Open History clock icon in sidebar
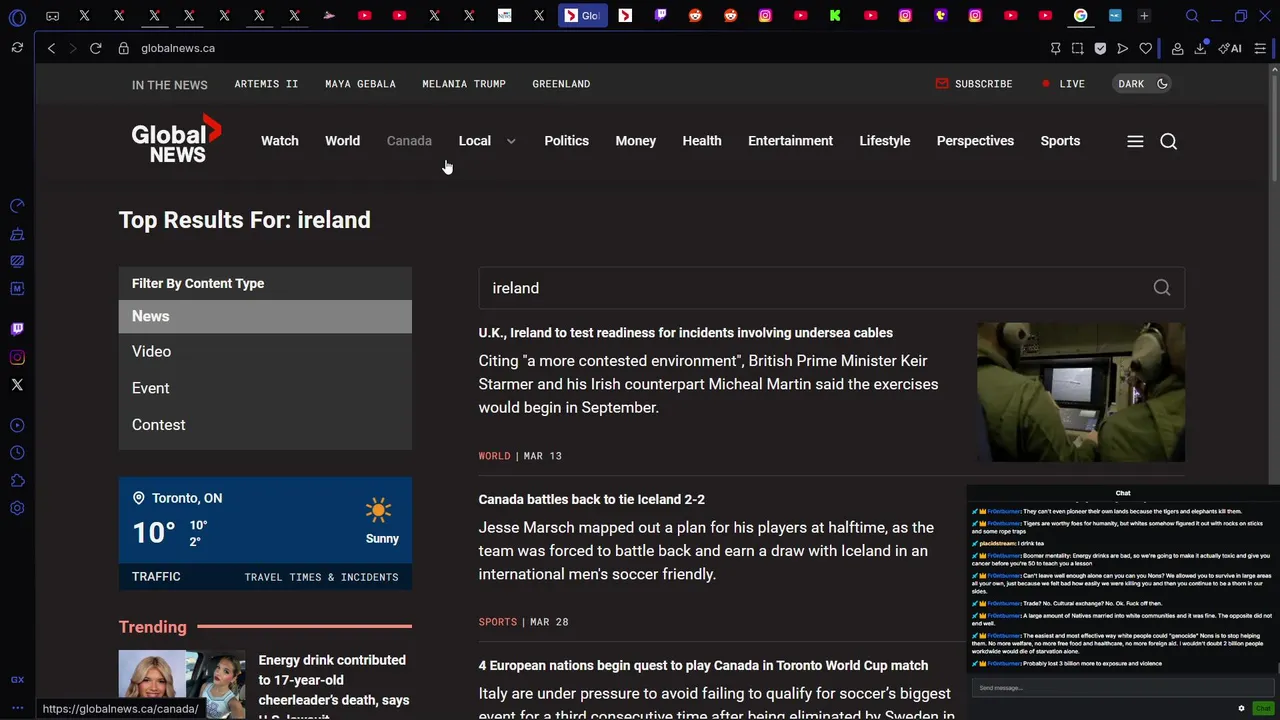 click(x=17, y=453)
